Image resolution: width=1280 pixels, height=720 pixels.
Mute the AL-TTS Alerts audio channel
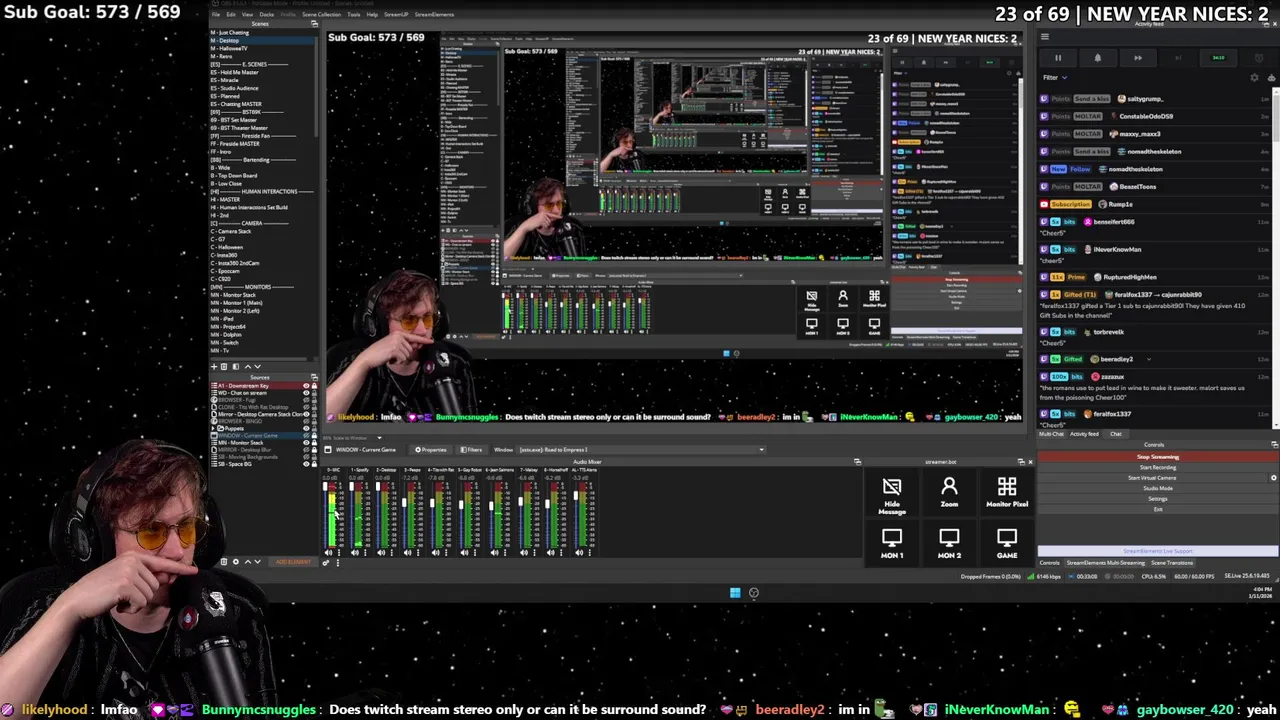579,552
